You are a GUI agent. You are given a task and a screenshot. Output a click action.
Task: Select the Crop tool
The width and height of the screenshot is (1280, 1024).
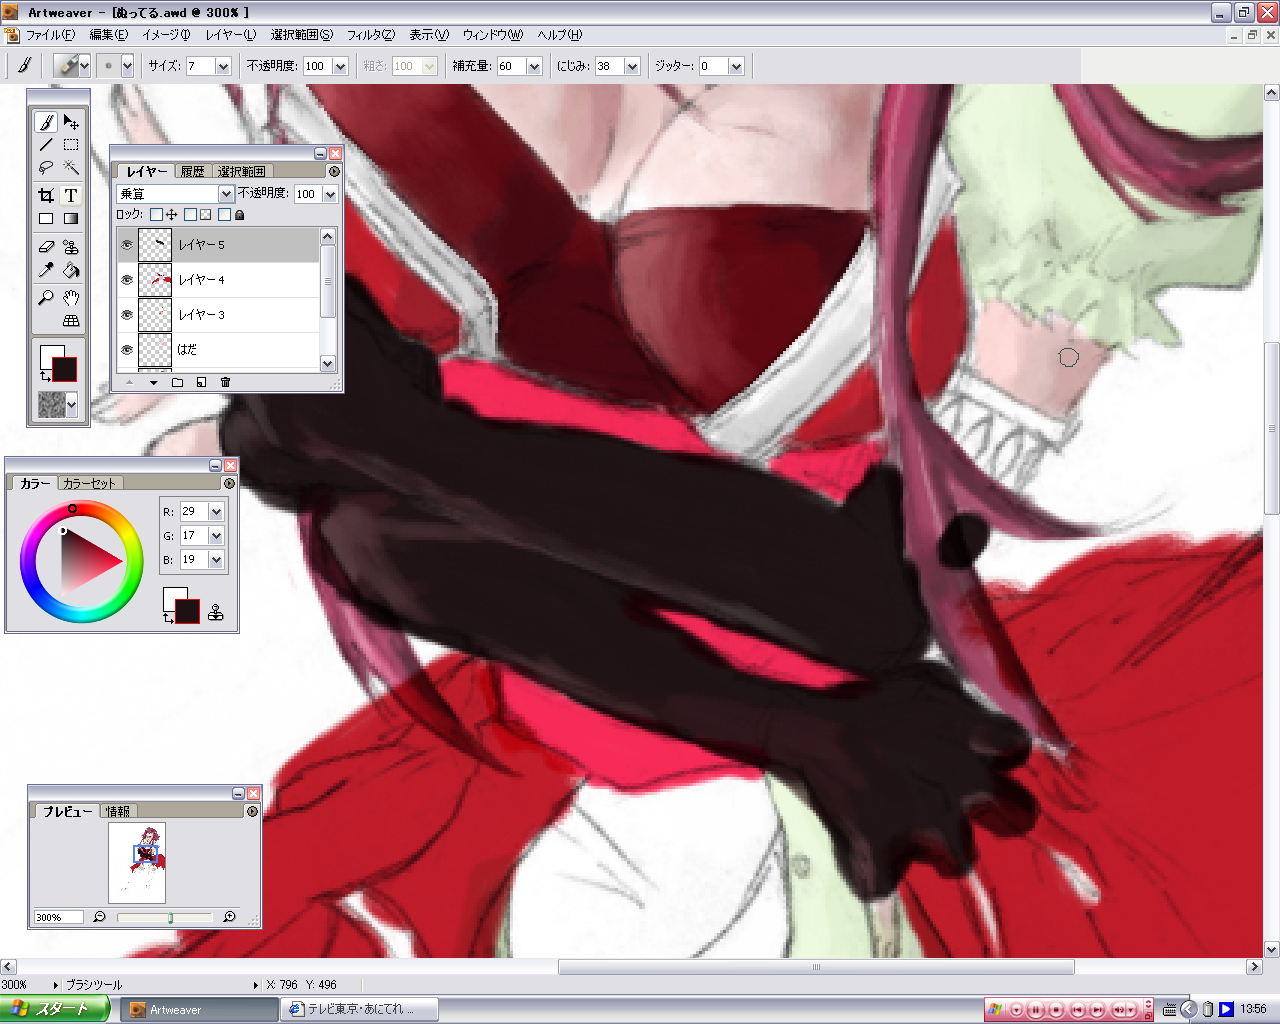pos(46,195)
